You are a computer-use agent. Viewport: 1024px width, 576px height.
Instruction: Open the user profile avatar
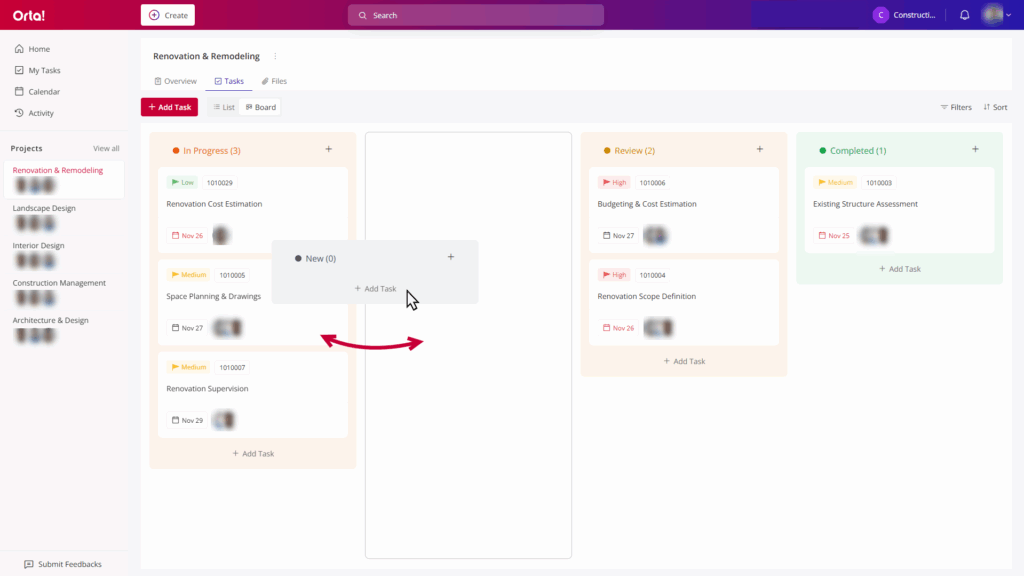pyautogui.click(x=992, y=15)
